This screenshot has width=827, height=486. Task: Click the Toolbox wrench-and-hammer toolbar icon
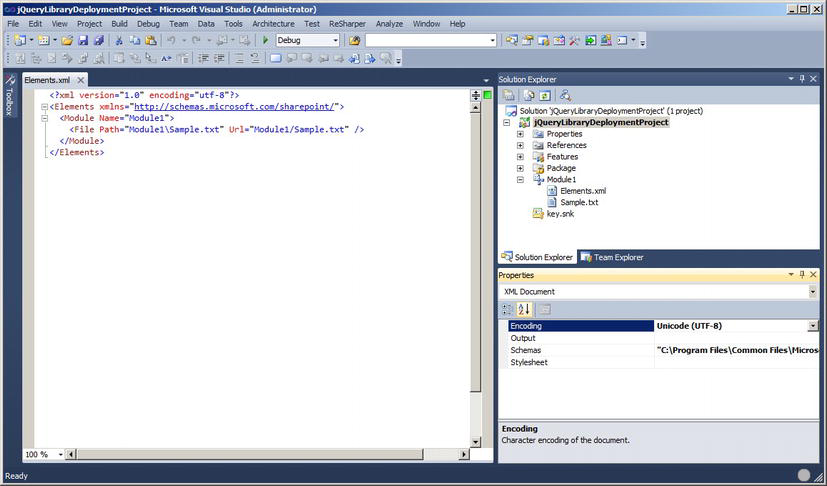point(574,40)
